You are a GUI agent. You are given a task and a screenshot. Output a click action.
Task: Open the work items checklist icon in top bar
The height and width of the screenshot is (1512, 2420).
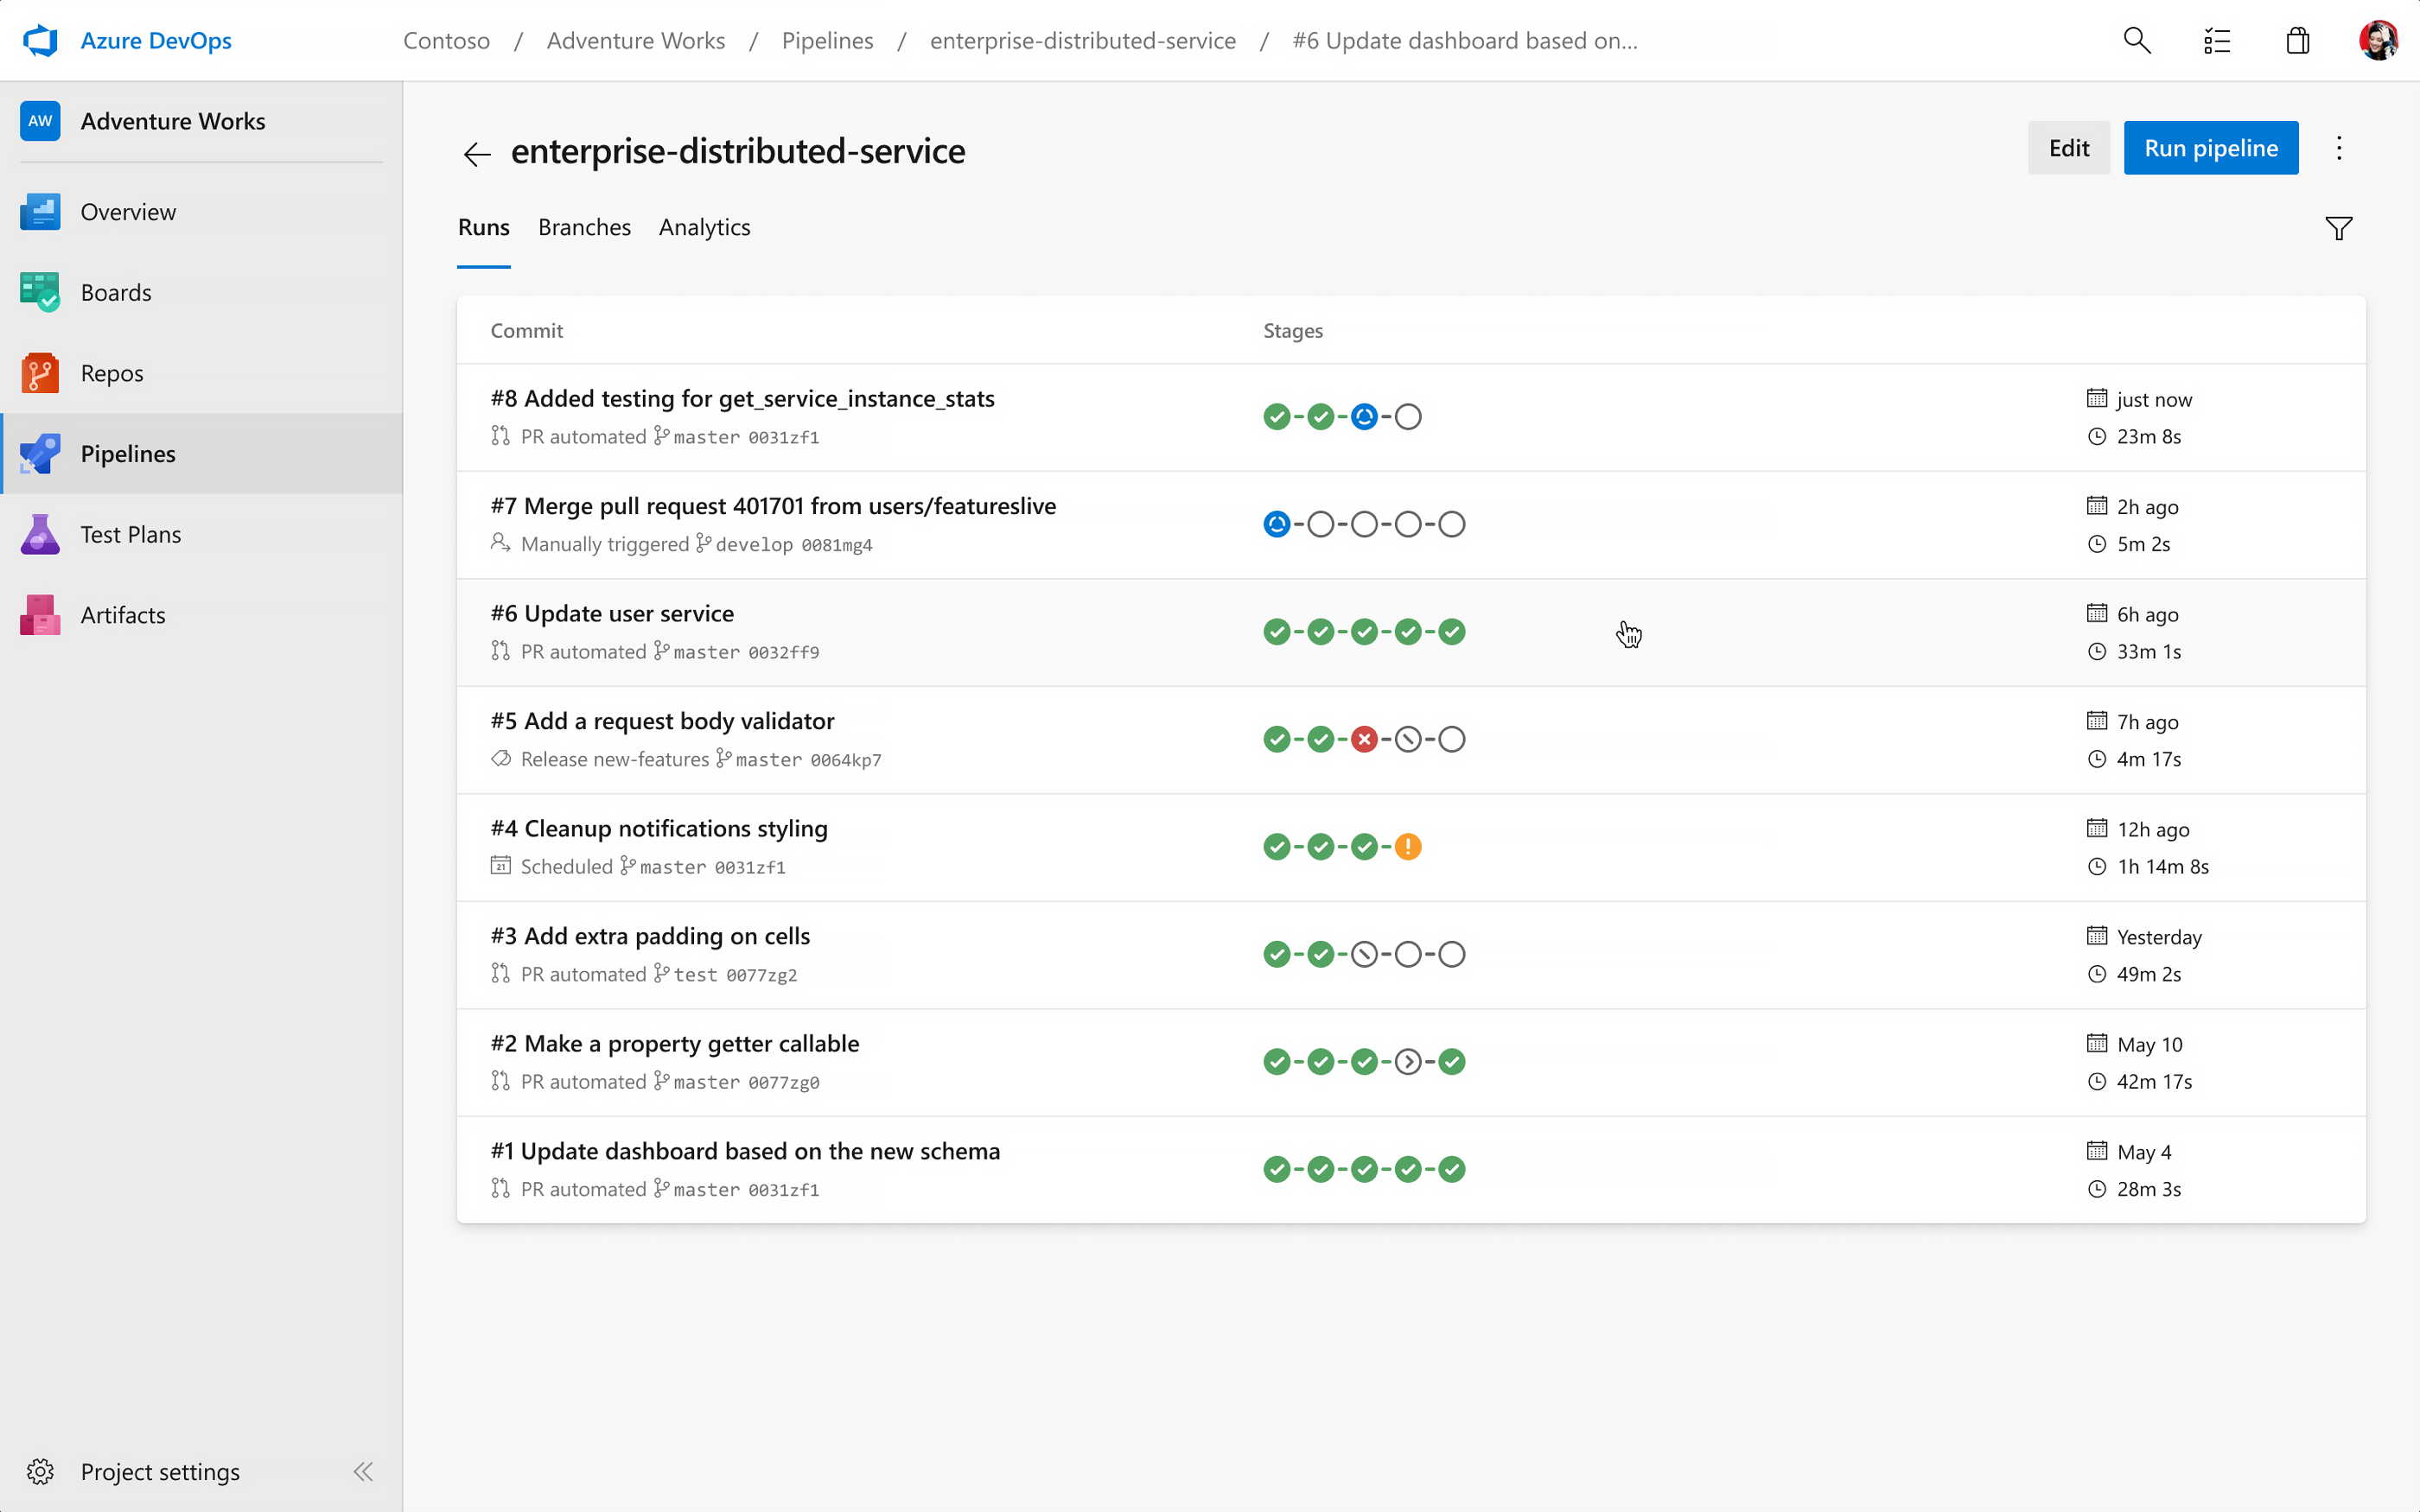tap(2218, 40)
